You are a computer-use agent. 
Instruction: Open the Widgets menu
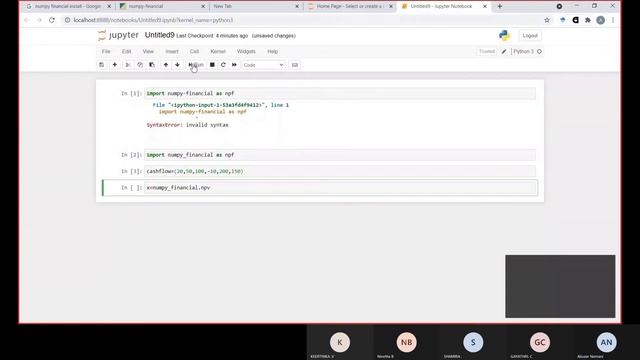pos(246,51)
